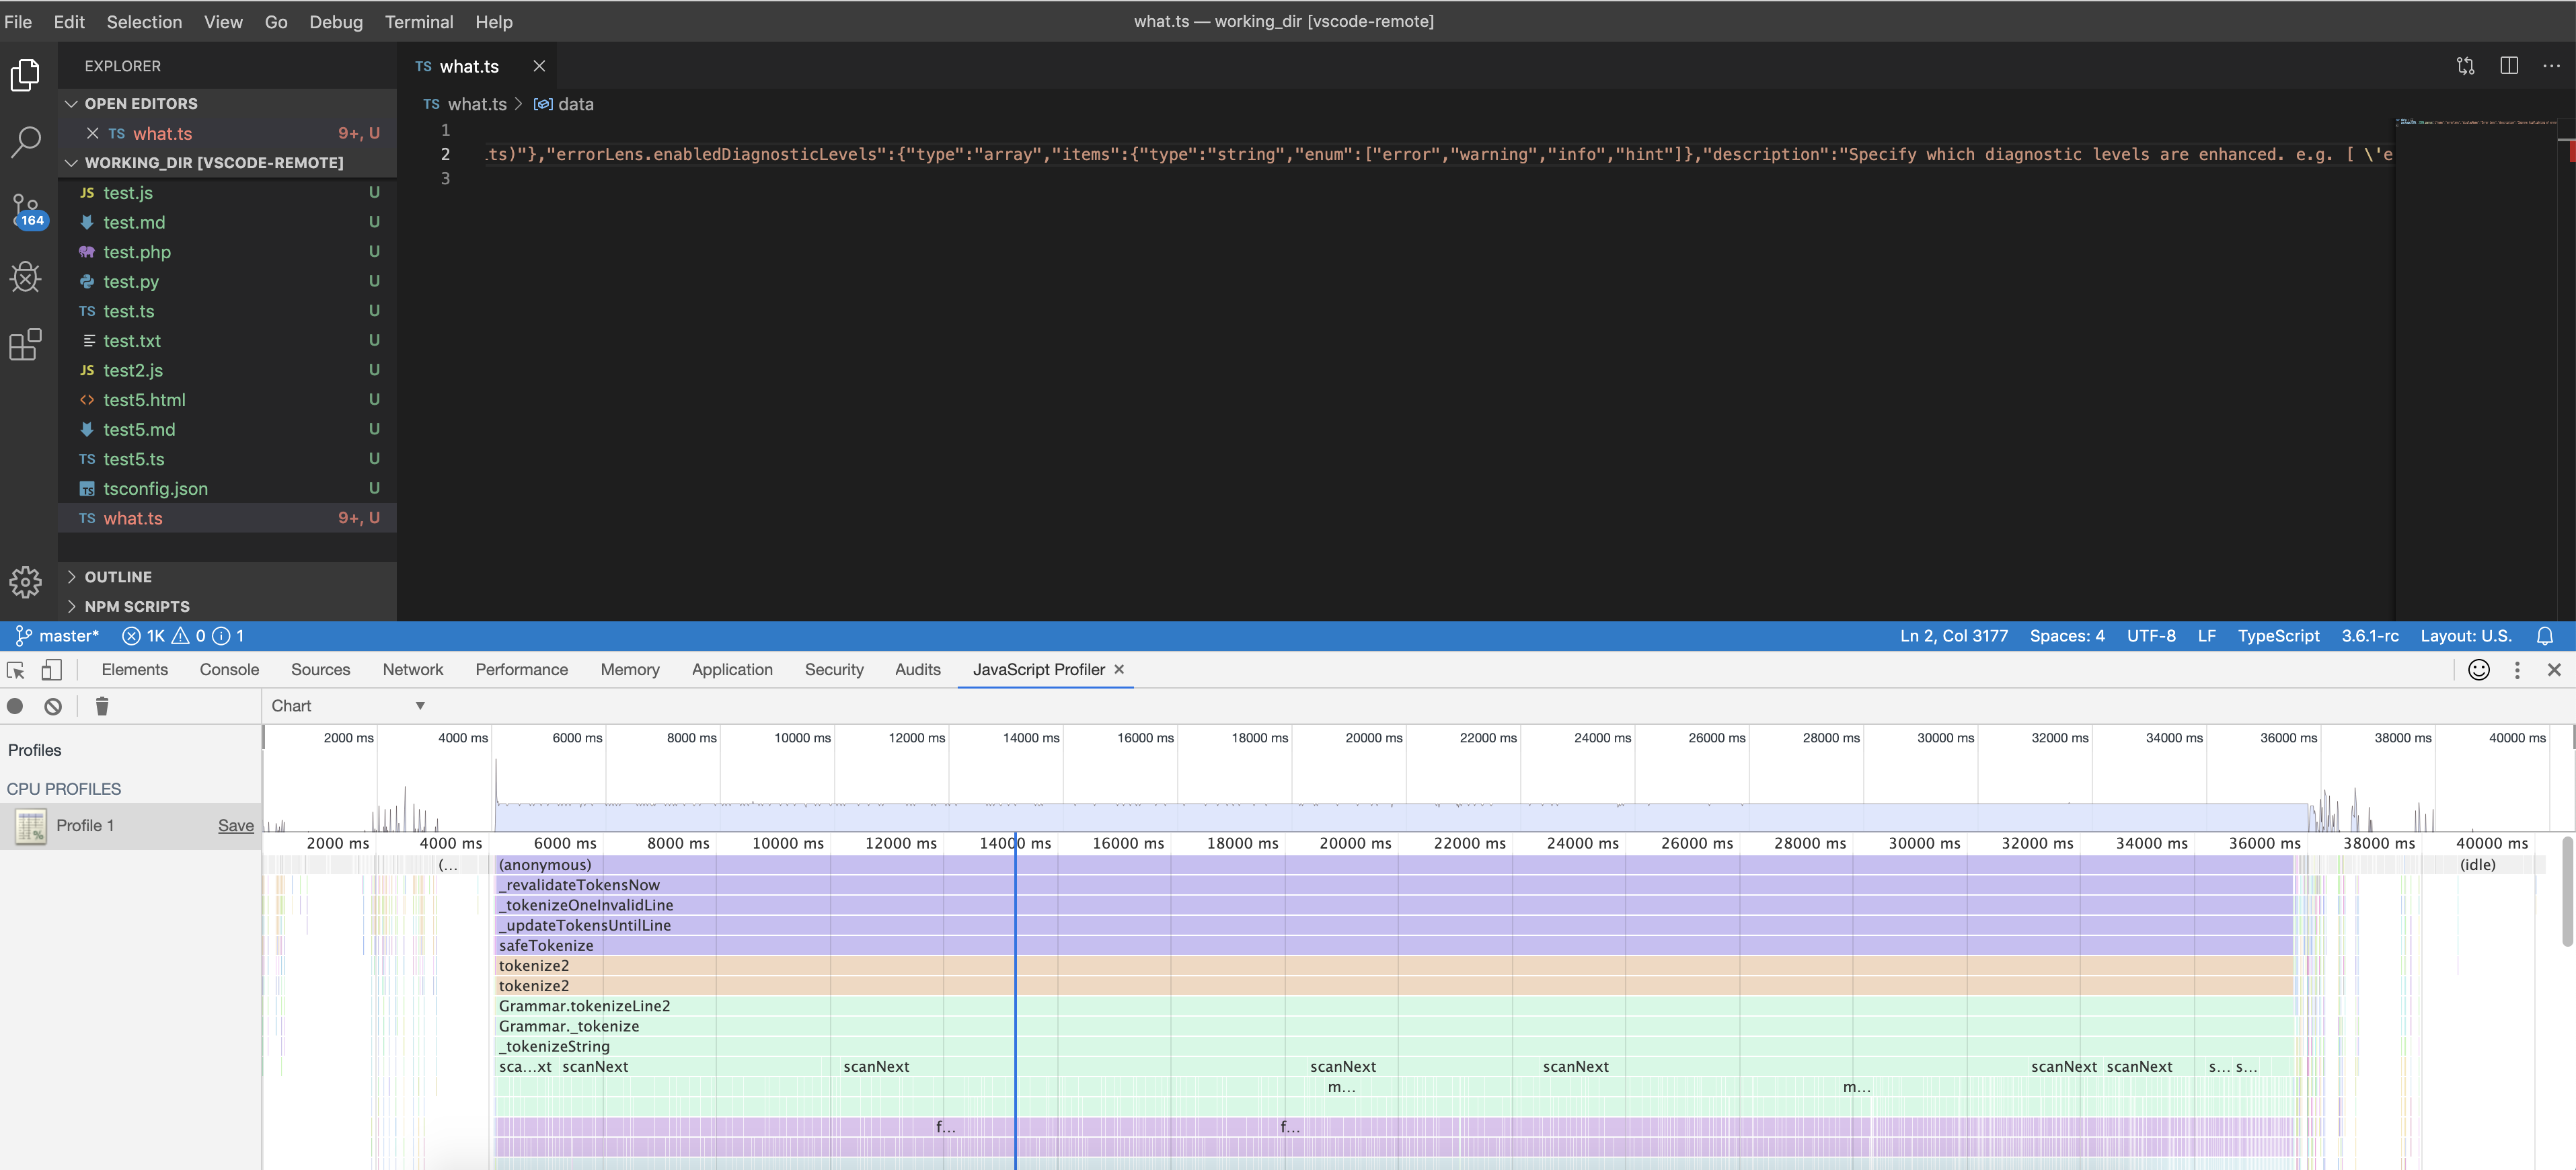Expand the NPM SCRIPTS section
The image size is (2576, 1170).
tap(137, 606)
